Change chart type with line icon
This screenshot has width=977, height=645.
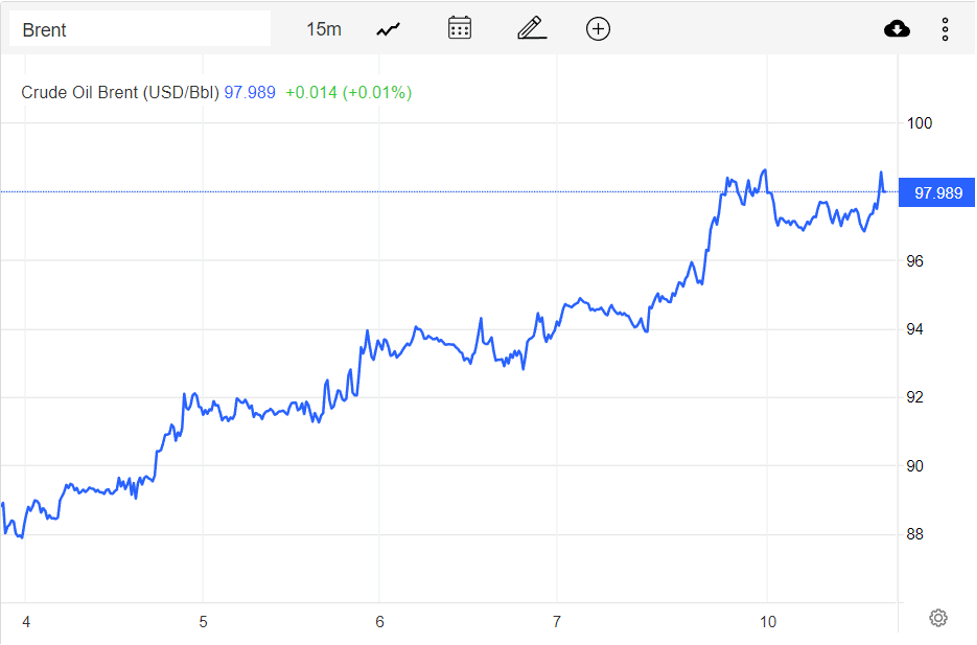pos(388,29)
